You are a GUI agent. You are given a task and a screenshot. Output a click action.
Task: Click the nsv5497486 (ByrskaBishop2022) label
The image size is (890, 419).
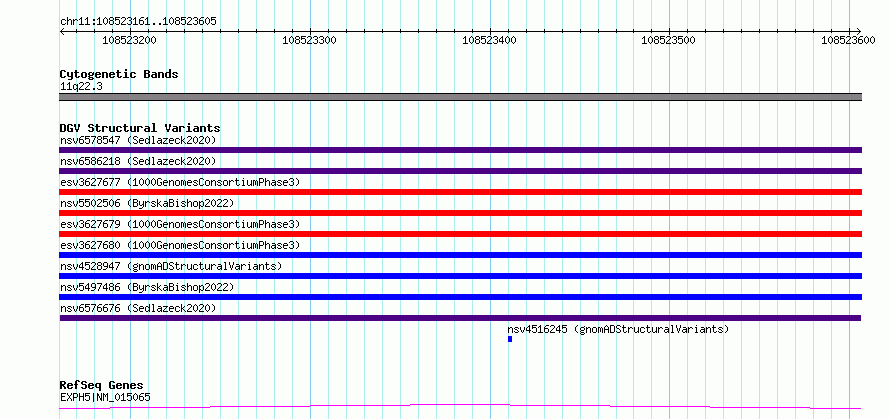coord(147,287)
